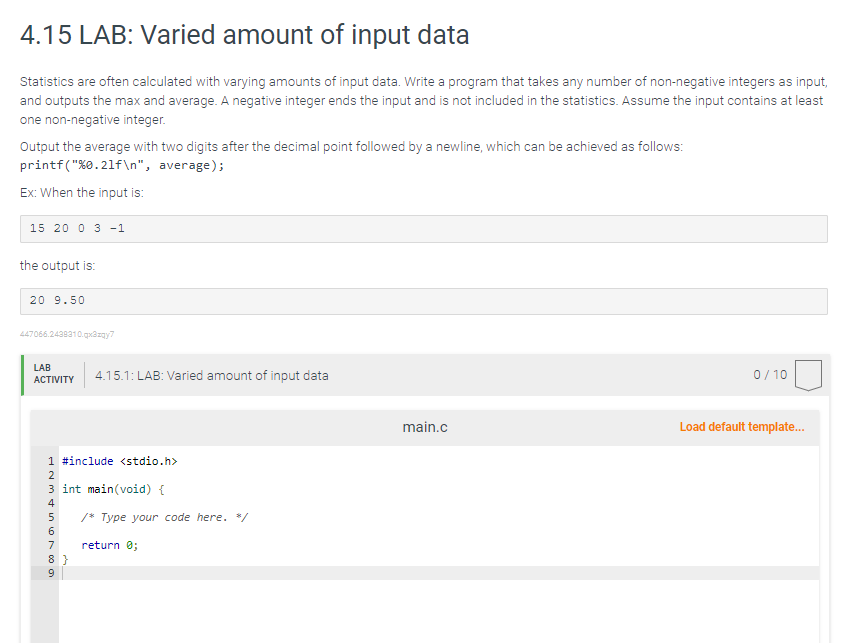
Task: Click the '#include <stdio.h>' line
Action: click(x=120, y=461)
